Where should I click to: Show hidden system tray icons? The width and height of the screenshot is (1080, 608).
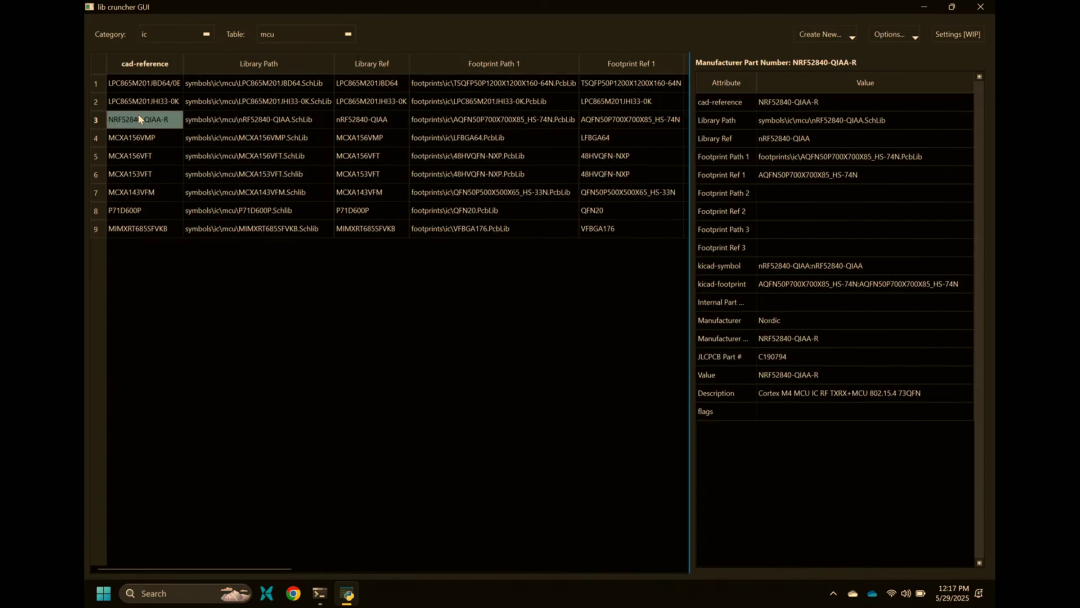point(833,594)
